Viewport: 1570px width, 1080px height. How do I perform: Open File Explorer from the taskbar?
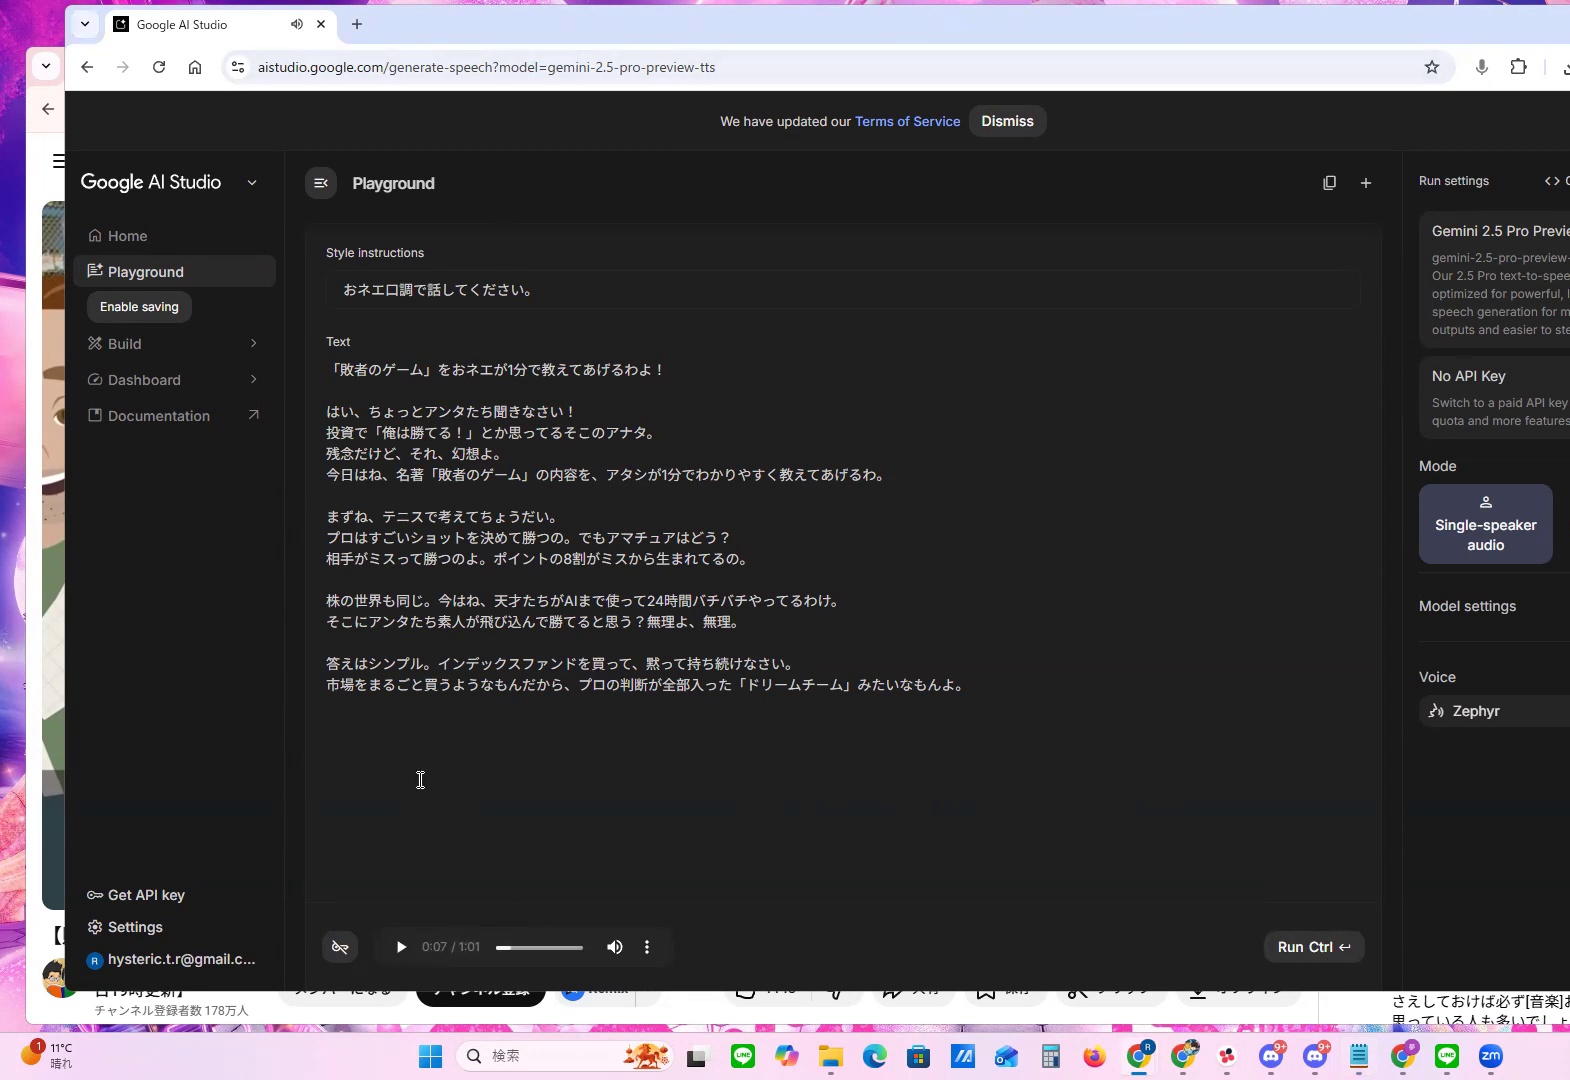831,1056
